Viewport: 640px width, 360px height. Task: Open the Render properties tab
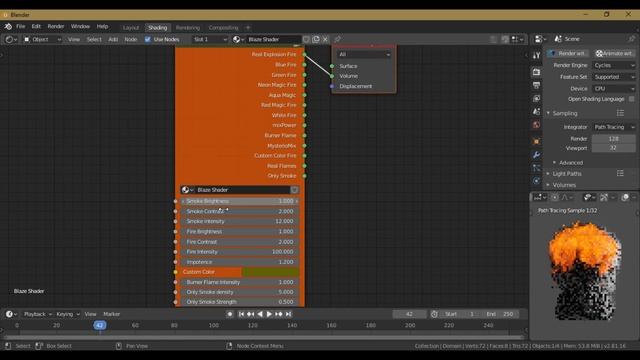[536, 72]
